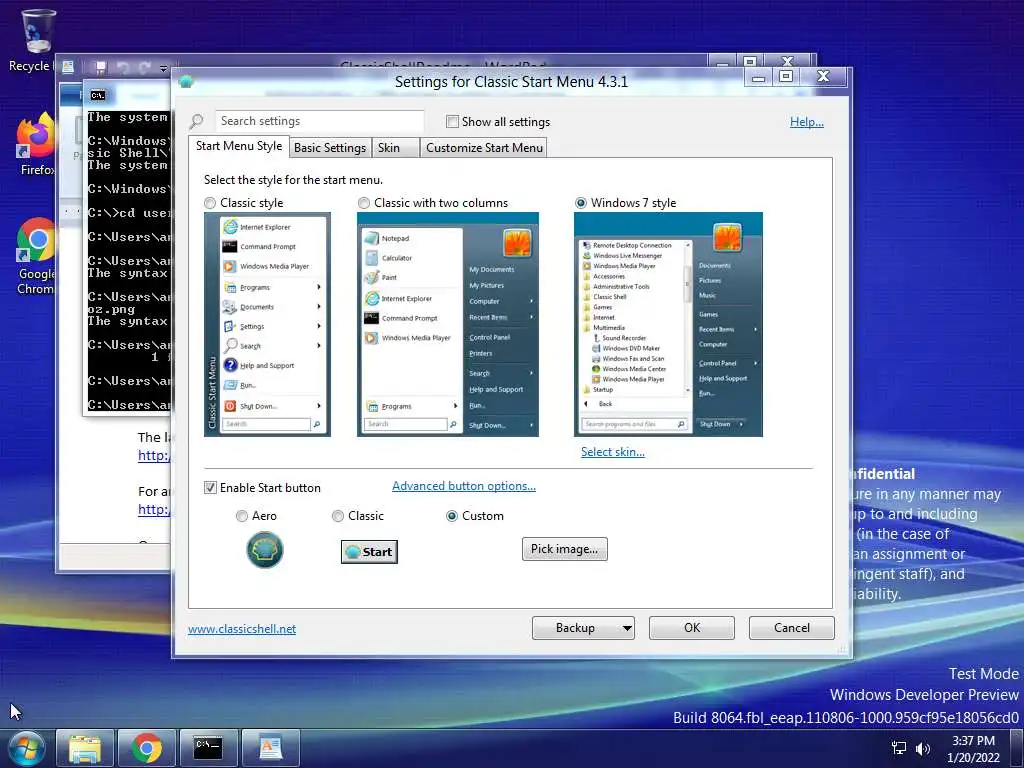Click the Classic Shell icon in title bar
Image resolution: width=1024 pixels, height=768 pixels.
click(x=186, y=82)
